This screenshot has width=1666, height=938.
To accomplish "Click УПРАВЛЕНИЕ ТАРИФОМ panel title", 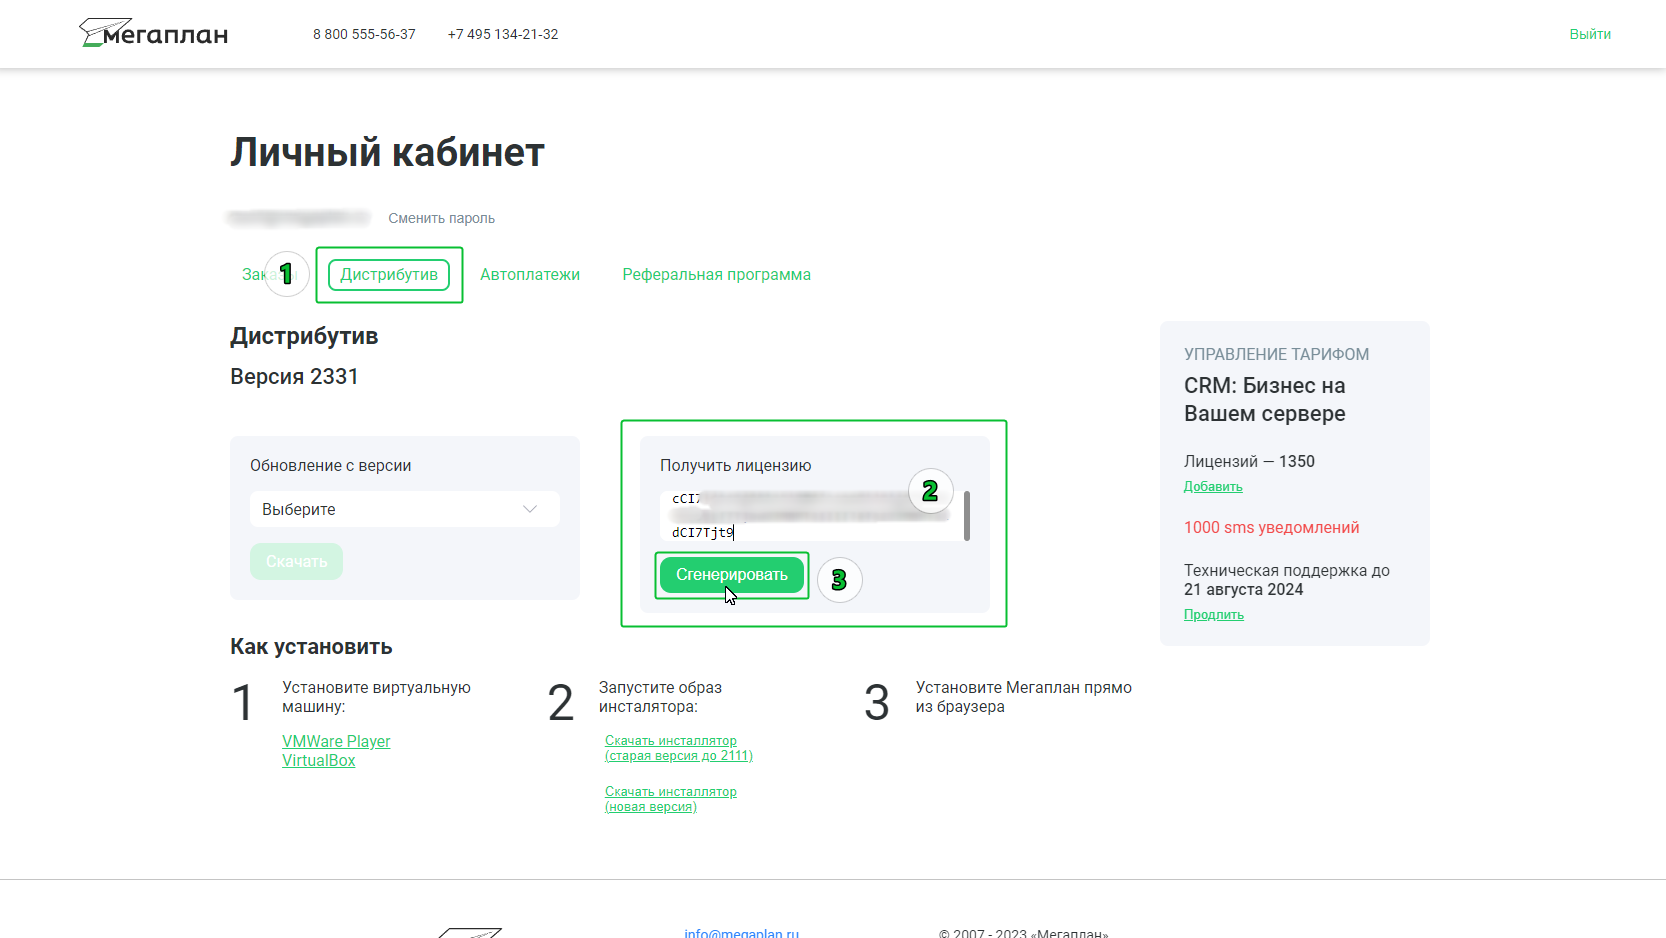I will [1276, 354].
